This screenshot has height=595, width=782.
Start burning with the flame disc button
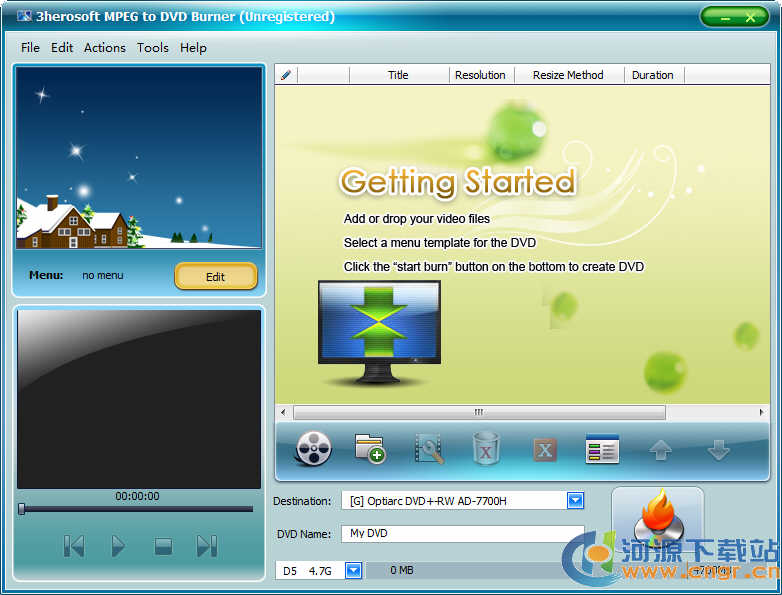pyautogui.click(x=657, y=525)
